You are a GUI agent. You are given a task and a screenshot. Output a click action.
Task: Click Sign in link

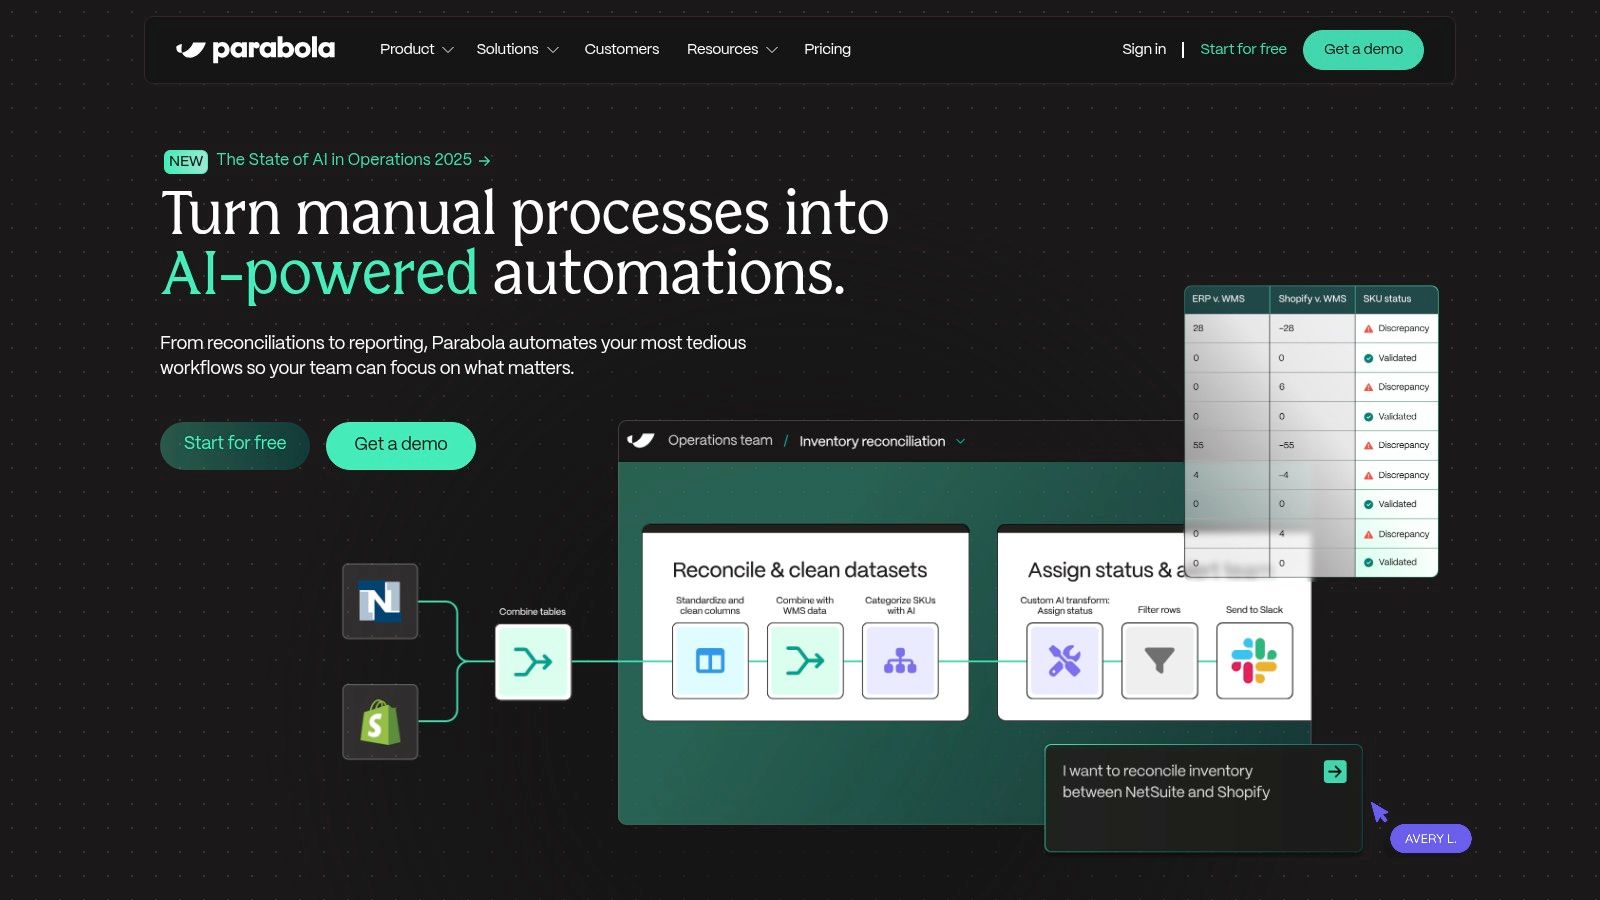tap(1144, 49)
